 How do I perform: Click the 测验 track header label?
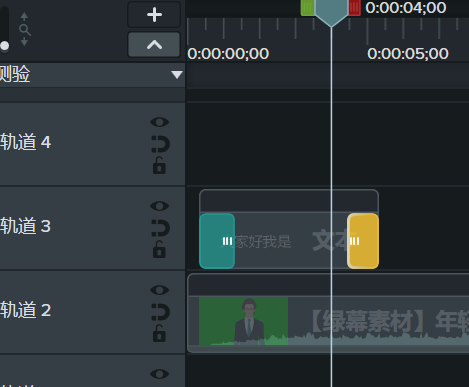click(15, 74)
